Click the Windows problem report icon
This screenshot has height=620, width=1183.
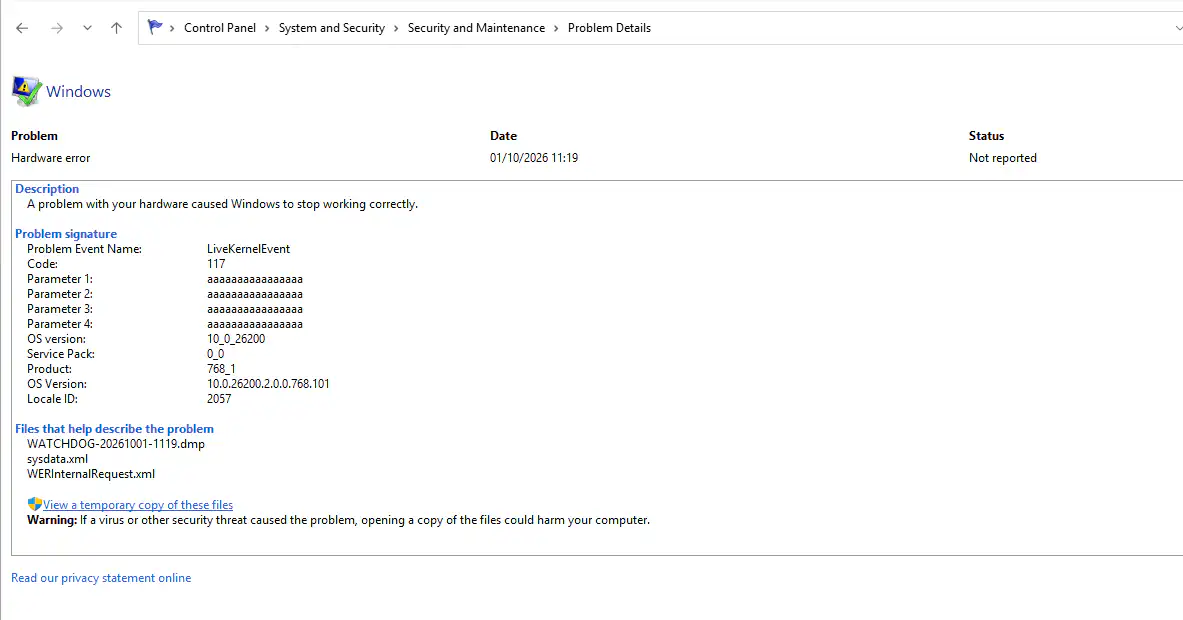(x=26, y=91)
